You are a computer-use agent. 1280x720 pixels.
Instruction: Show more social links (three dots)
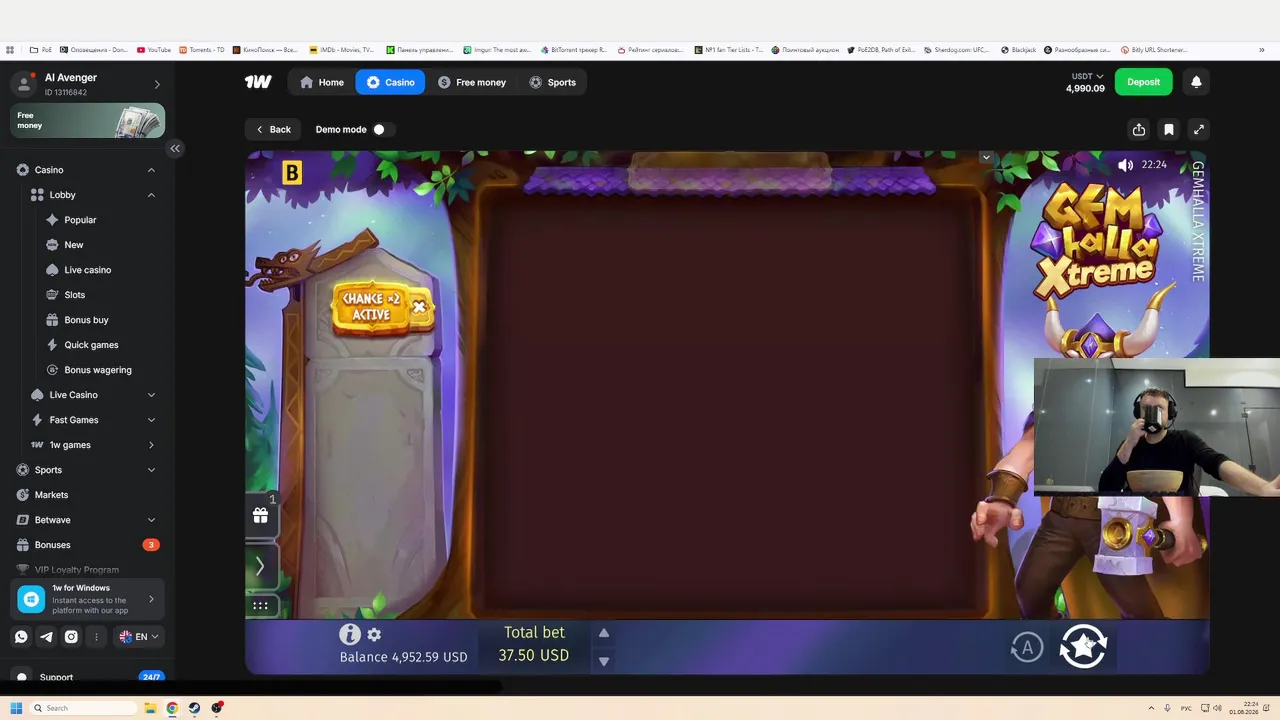tap(96, 636)
